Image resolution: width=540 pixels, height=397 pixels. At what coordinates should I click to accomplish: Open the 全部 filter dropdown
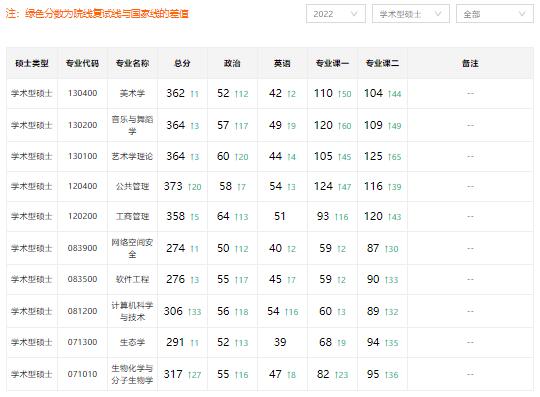click(495, 14)
